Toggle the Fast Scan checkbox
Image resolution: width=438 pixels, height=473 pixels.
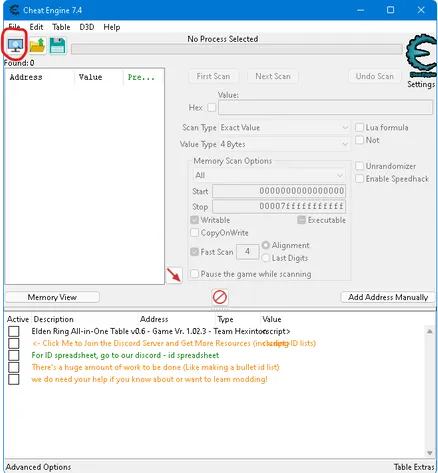[195, 252]
